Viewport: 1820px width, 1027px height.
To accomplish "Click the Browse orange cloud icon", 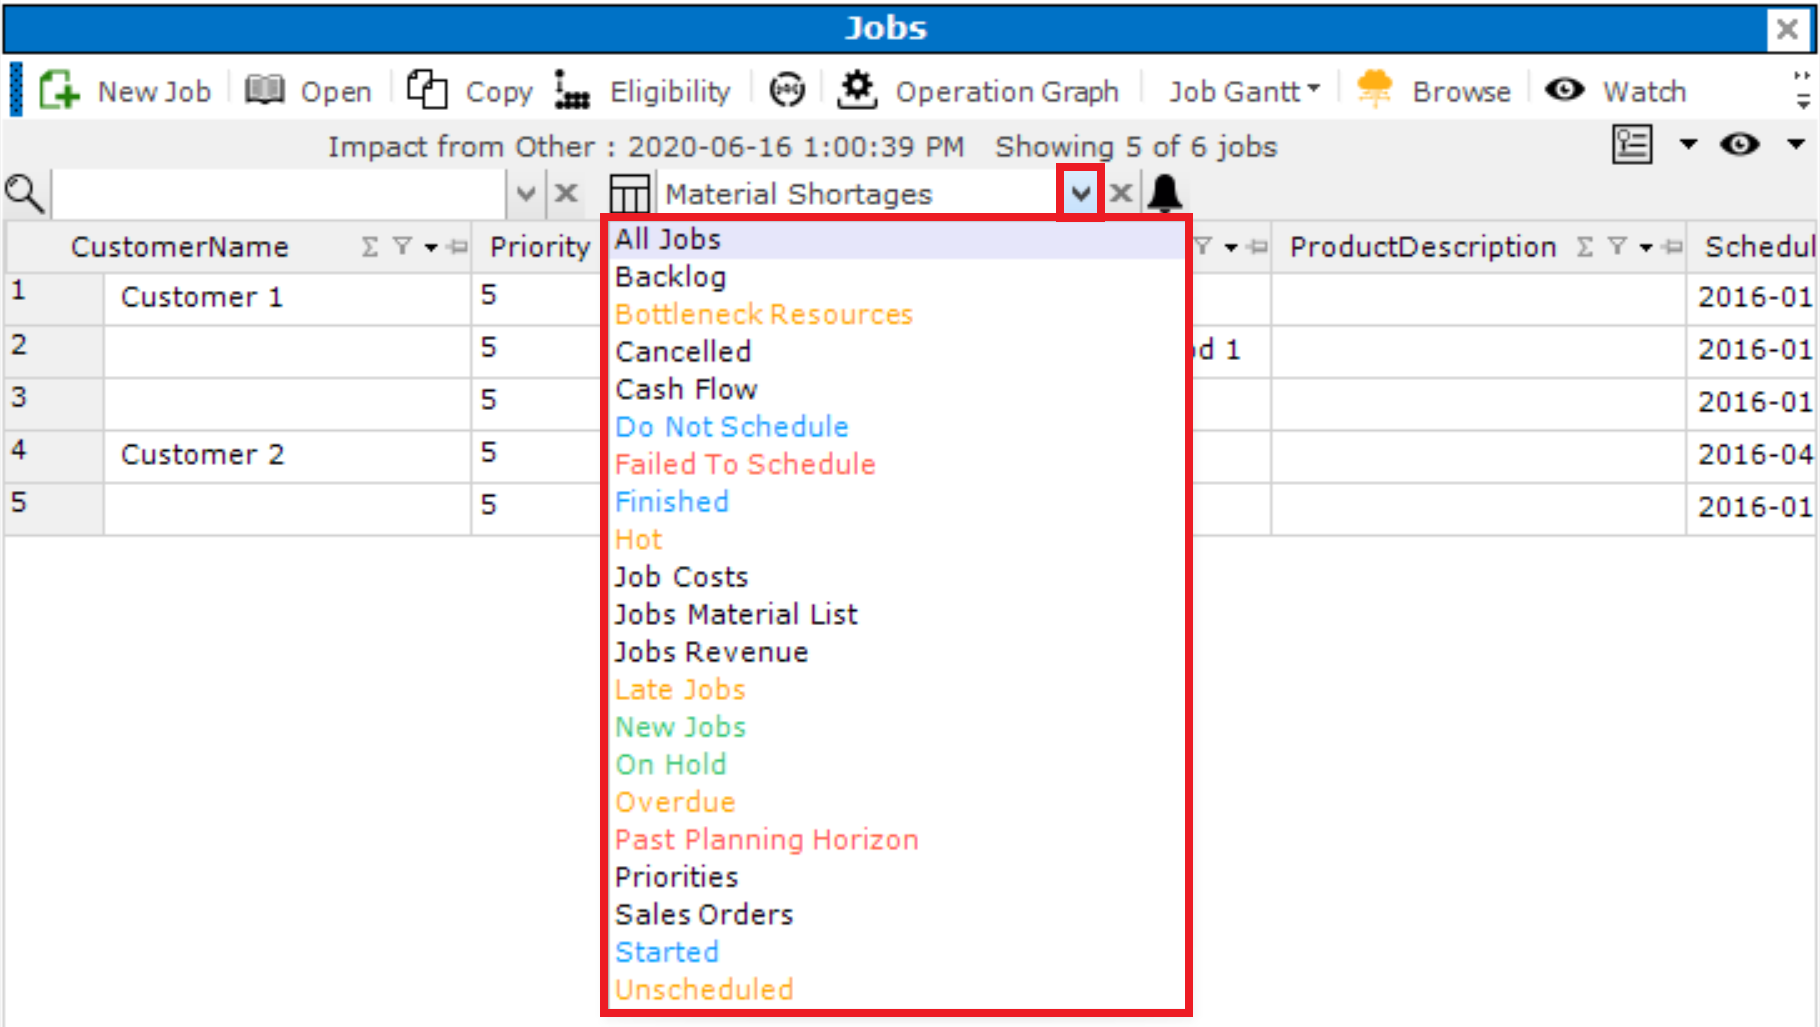I will (x=1375, y=89).
